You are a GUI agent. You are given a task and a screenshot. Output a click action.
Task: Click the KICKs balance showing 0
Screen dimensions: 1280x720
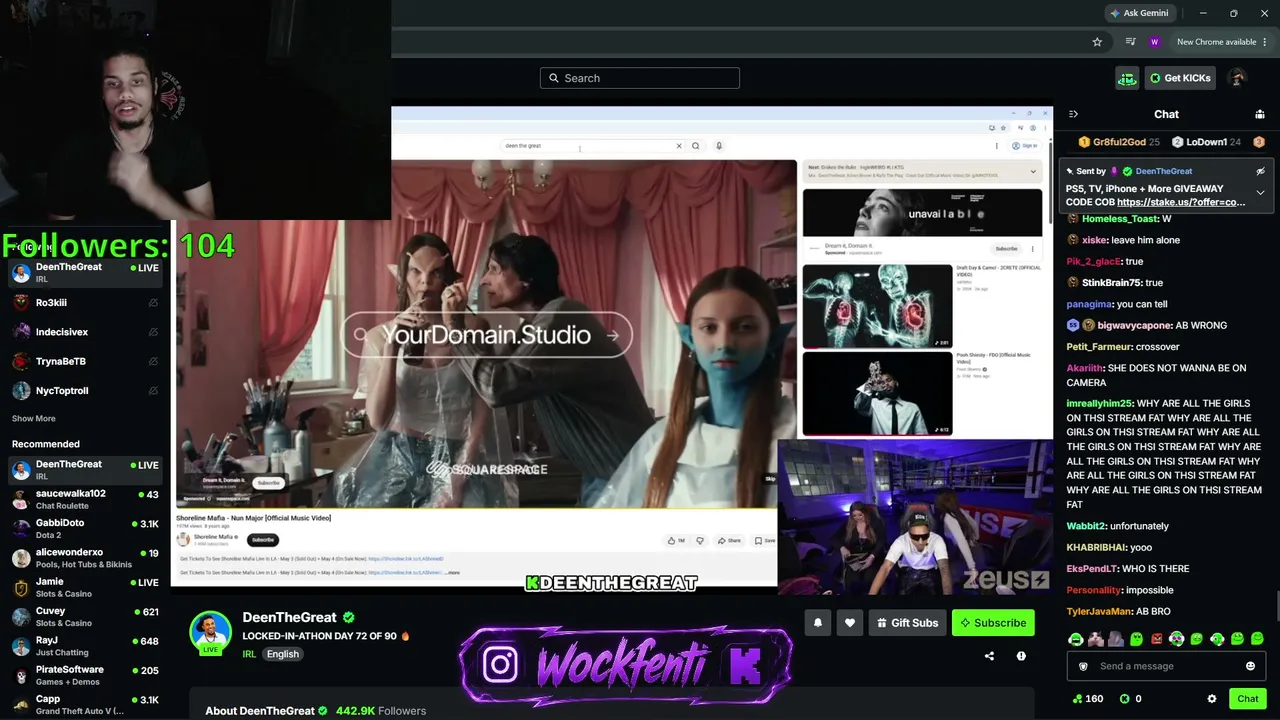coord(1131,699)
